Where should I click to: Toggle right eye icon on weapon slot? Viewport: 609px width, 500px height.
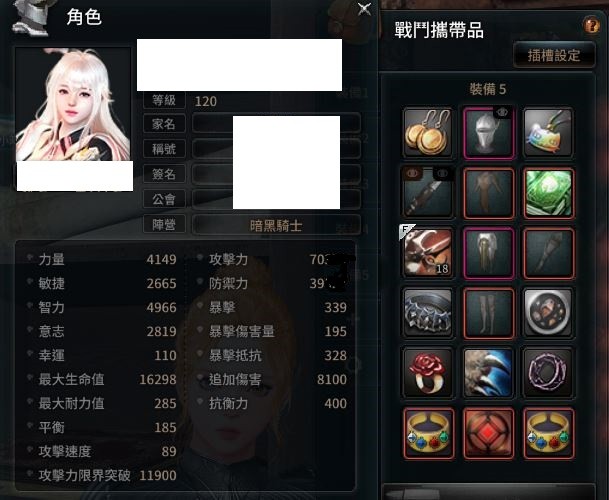click(442, 173)
